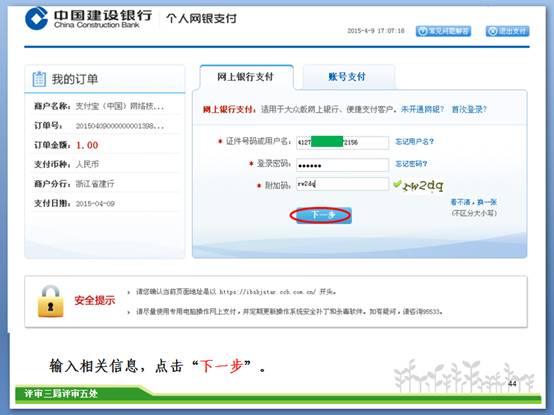Screen dimensions: 554x415
Task: Click the https://ibsbjstar.ccb.com.cn/ address text
Action: [x=267, y=292]
